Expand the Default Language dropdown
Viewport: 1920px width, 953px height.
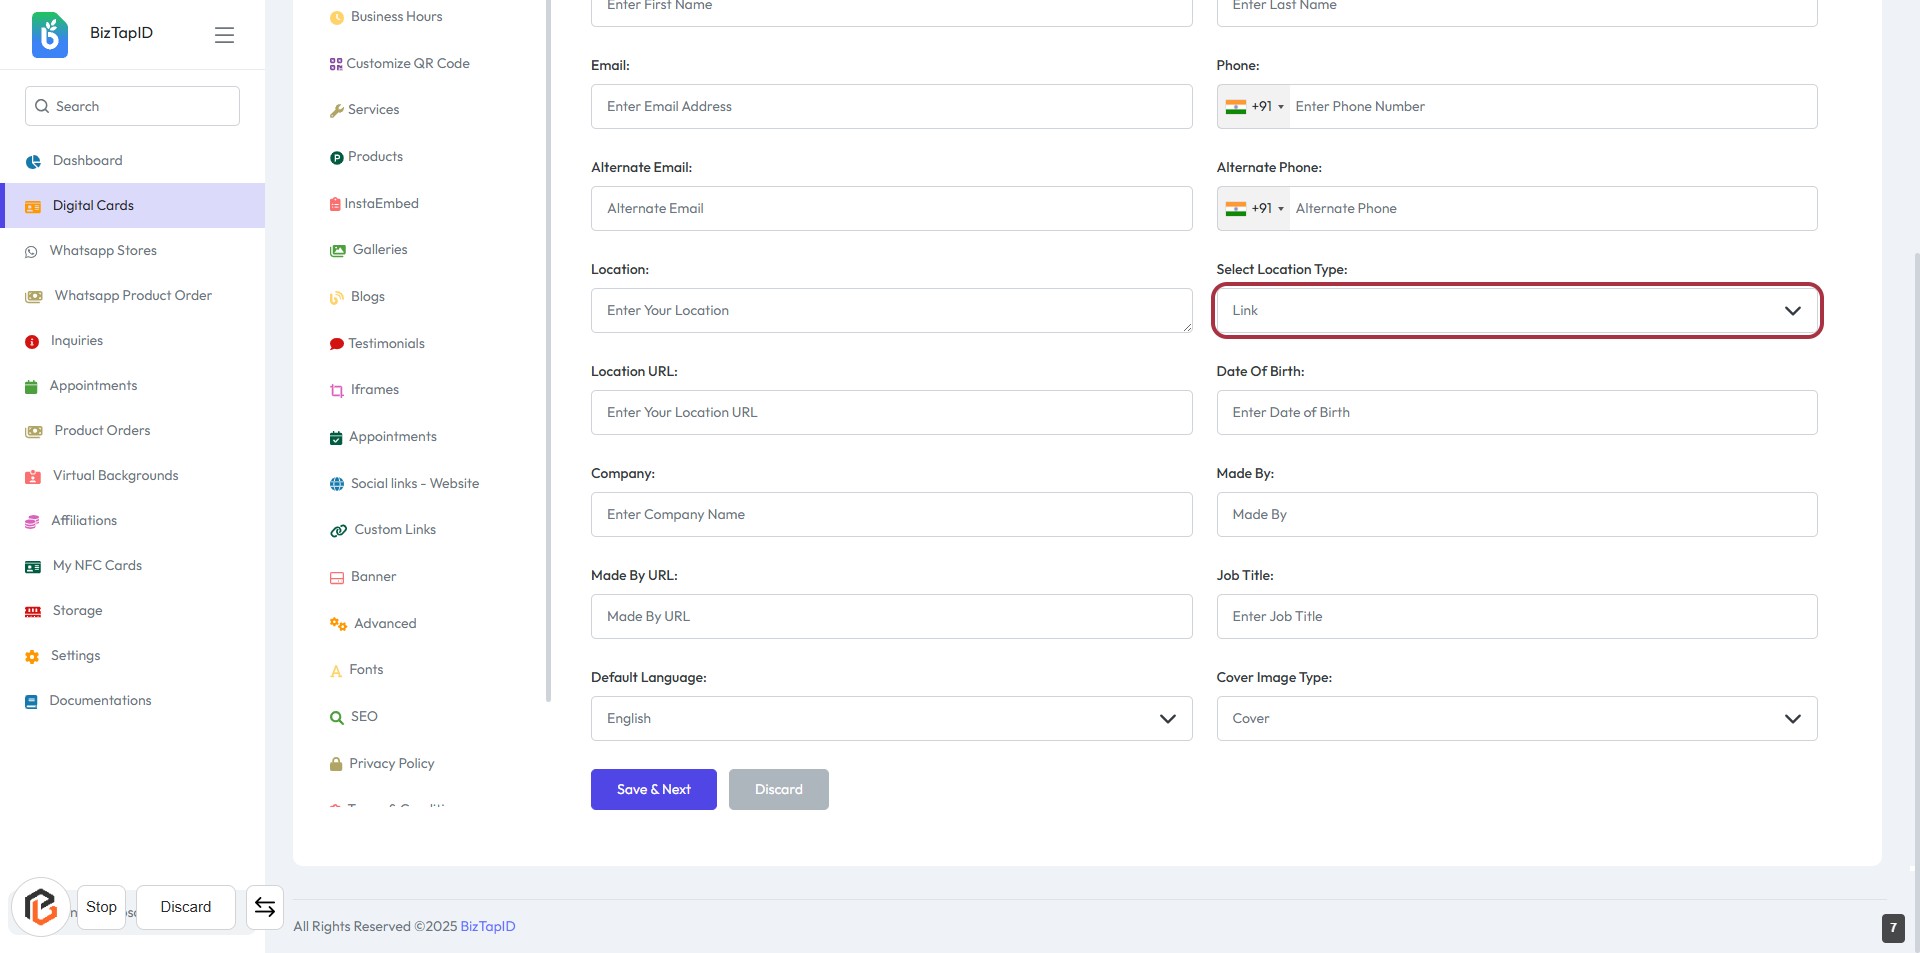tap(891, 719)
